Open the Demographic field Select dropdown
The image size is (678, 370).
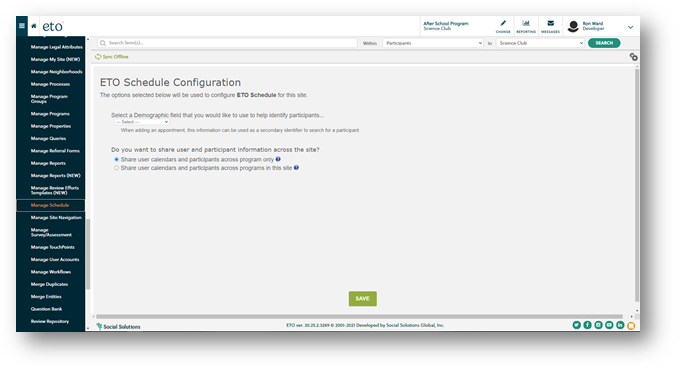pyautogui.click(x=142, y=122)
